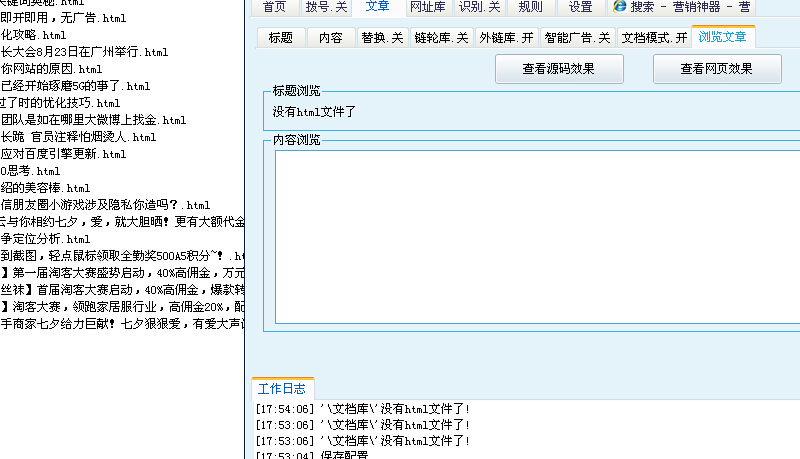
Task: Select the 网址库 tab
Action: pyautogui.click(x=428, y=6)
